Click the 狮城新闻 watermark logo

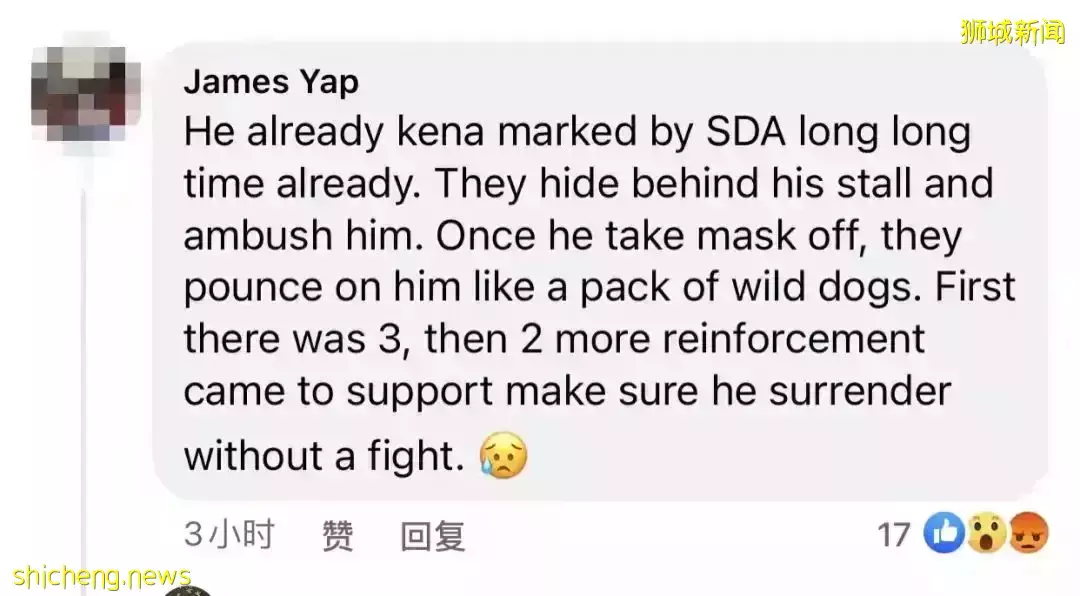(x=1010, y=30)
